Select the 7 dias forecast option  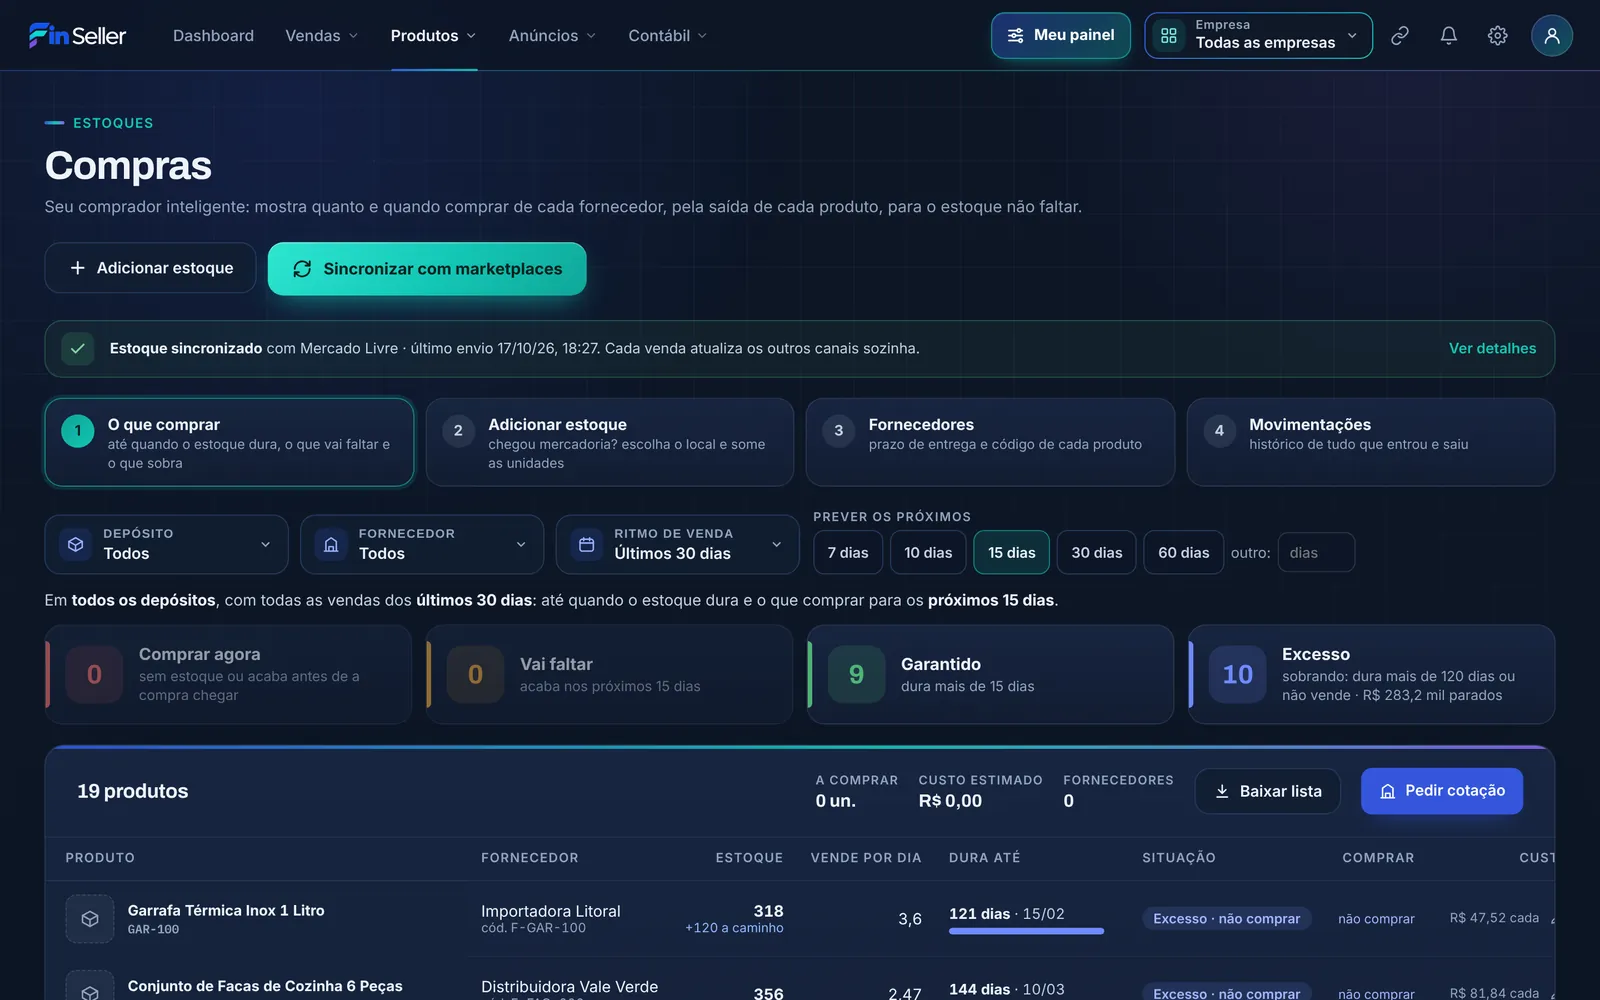[848, 552]
